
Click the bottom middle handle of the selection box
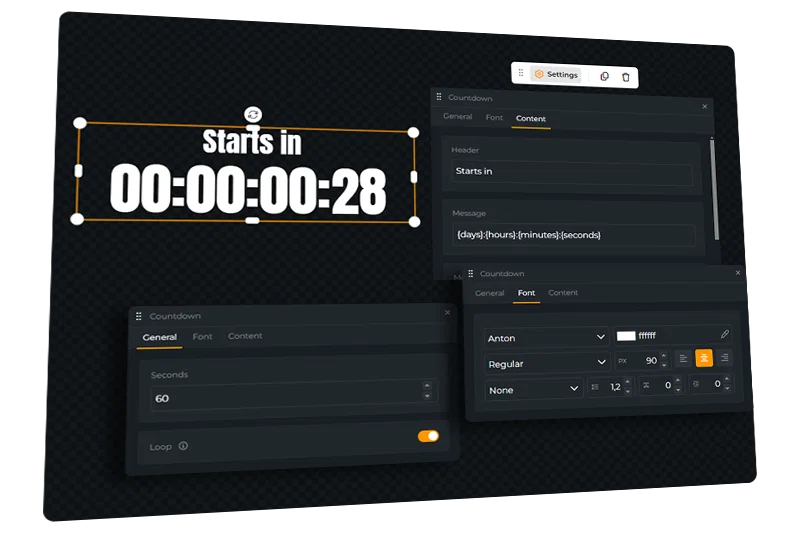tap(253, 220)
